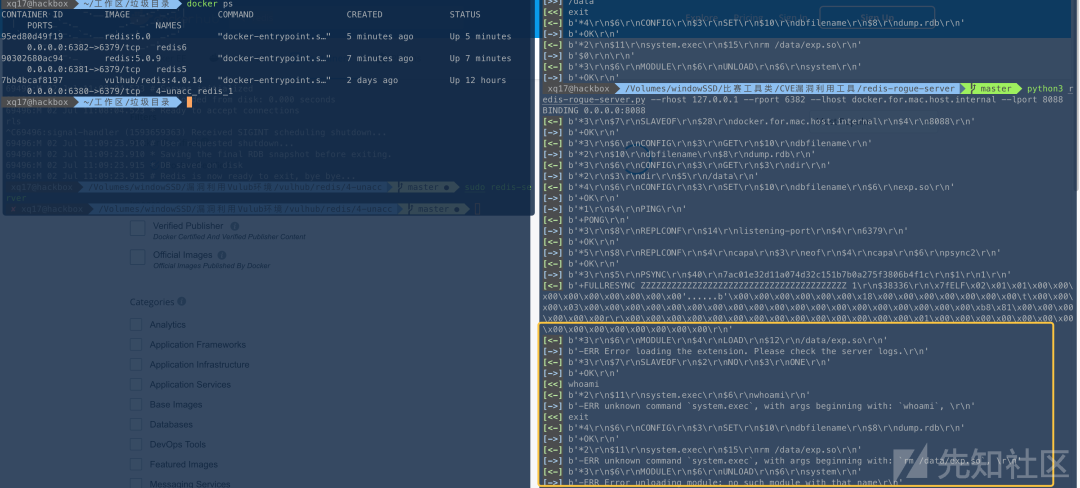Select the Base Images checkbox
This screenshot has width=1080, height=488.
[x=136, y=405]
